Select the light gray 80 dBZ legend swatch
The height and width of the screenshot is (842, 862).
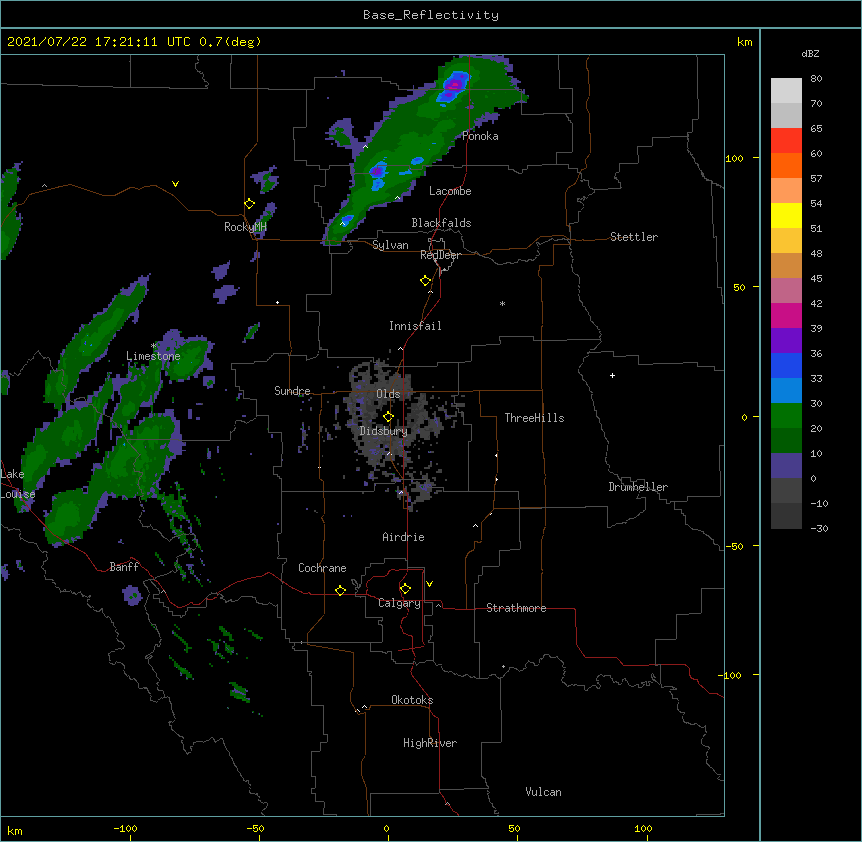pyautogui.click(x=786, y=90)
